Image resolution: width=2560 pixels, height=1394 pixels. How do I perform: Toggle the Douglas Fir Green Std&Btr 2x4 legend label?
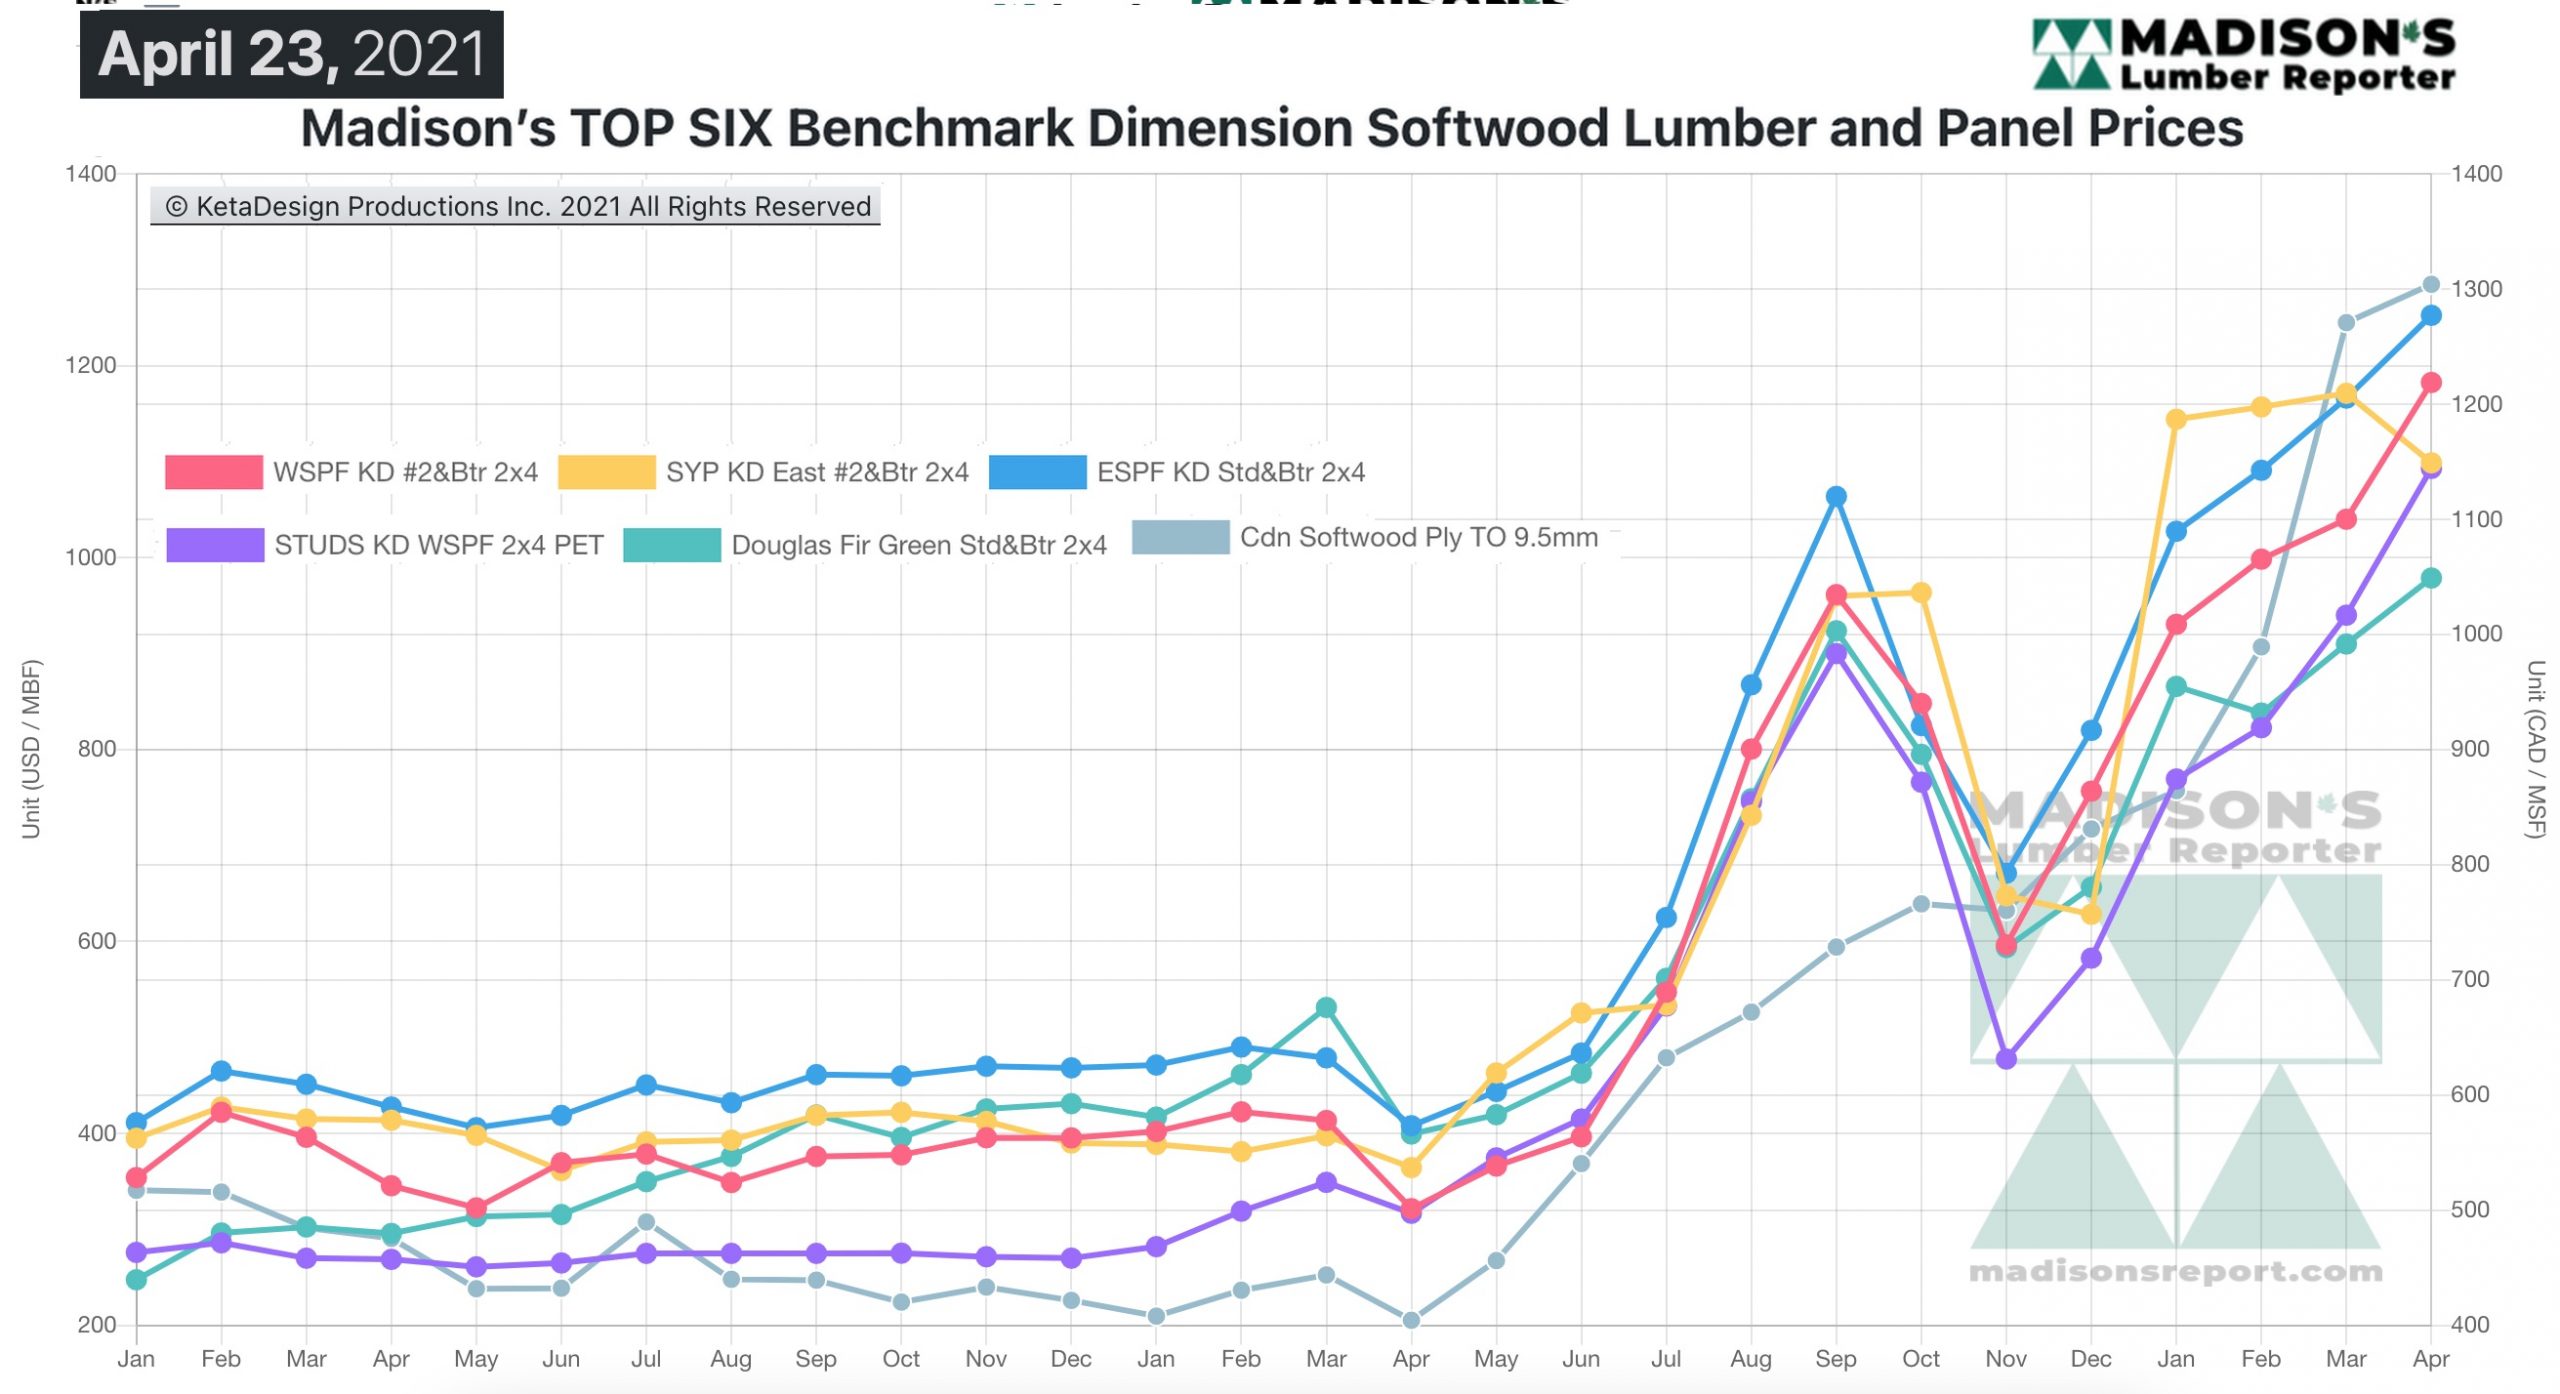[x=919, y=545]
